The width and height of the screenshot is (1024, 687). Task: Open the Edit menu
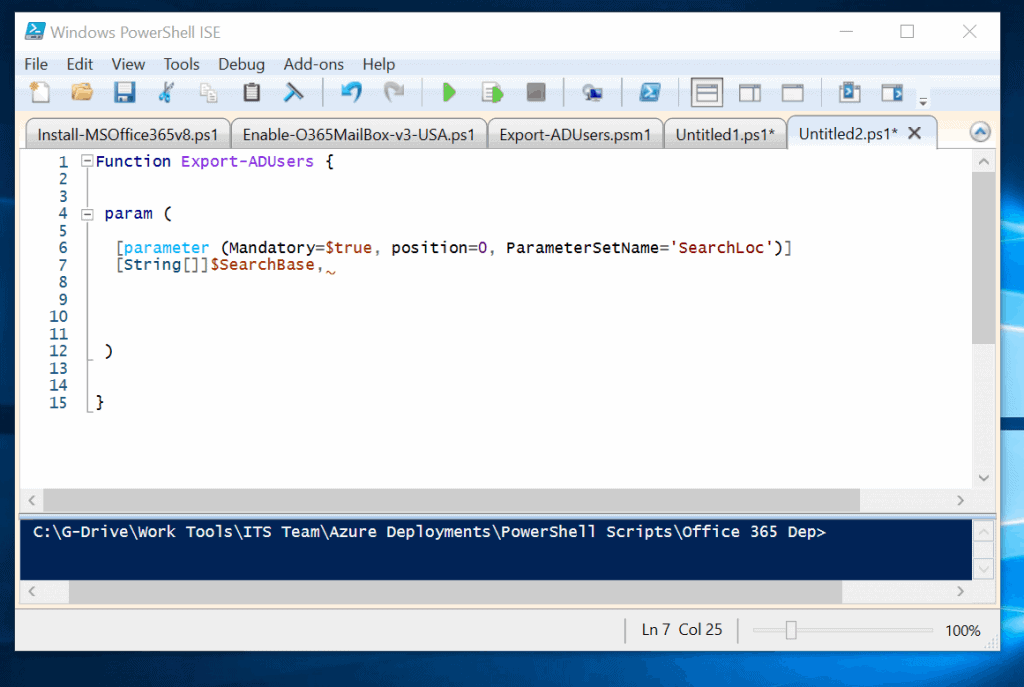pos(80,64)
